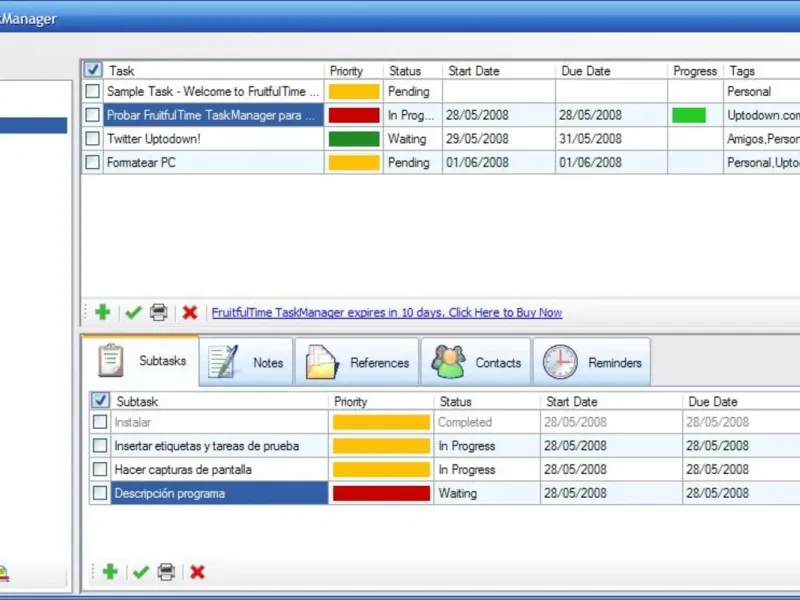Viewport: 800px width, 600px height.
Task: Sort tasks by the top Status column header
Action: (x=413, y=71)
